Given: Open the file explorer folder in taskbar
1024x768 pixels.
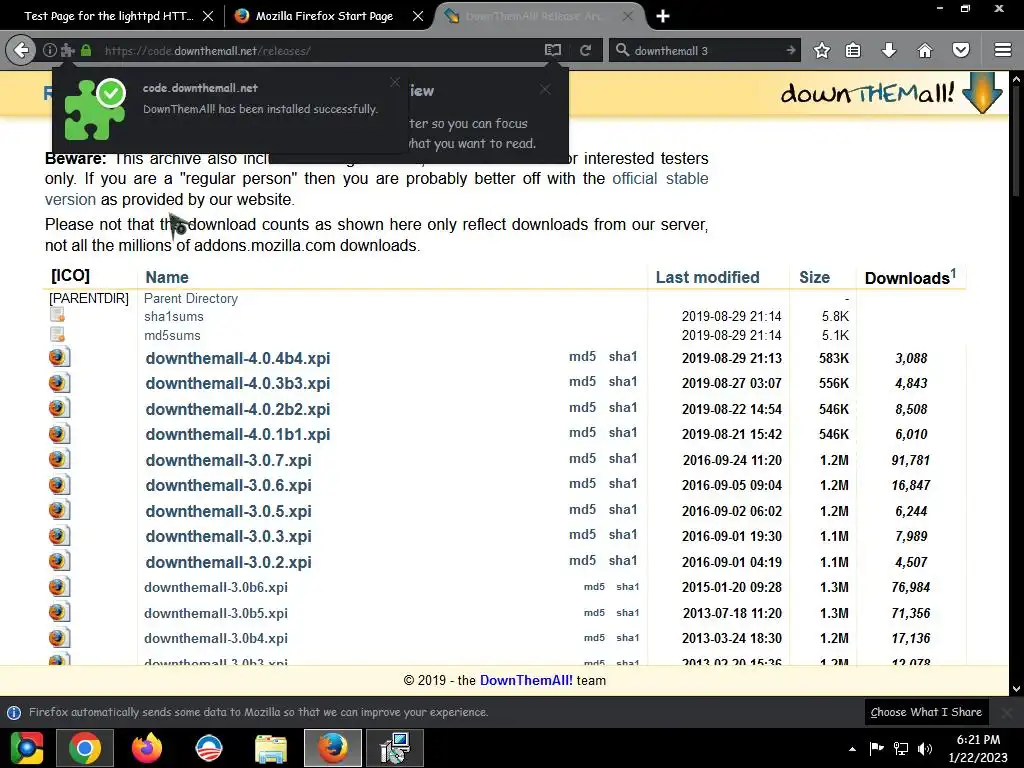Looking at the screenshot, I should pos(271,748).
